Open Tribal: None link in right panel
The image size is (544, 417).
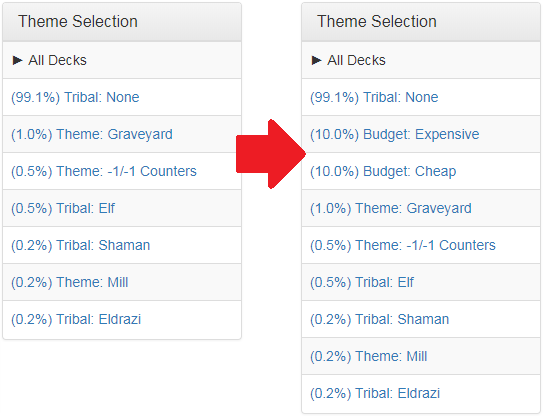(374, 97)
